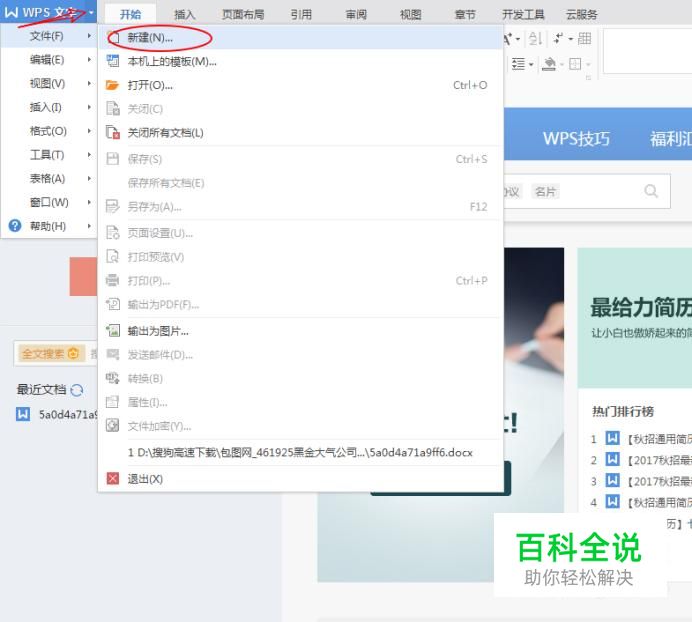Click the orange open-folder icon beside 打开(O)
Viewport: 692px width, 622px height.
113,85
